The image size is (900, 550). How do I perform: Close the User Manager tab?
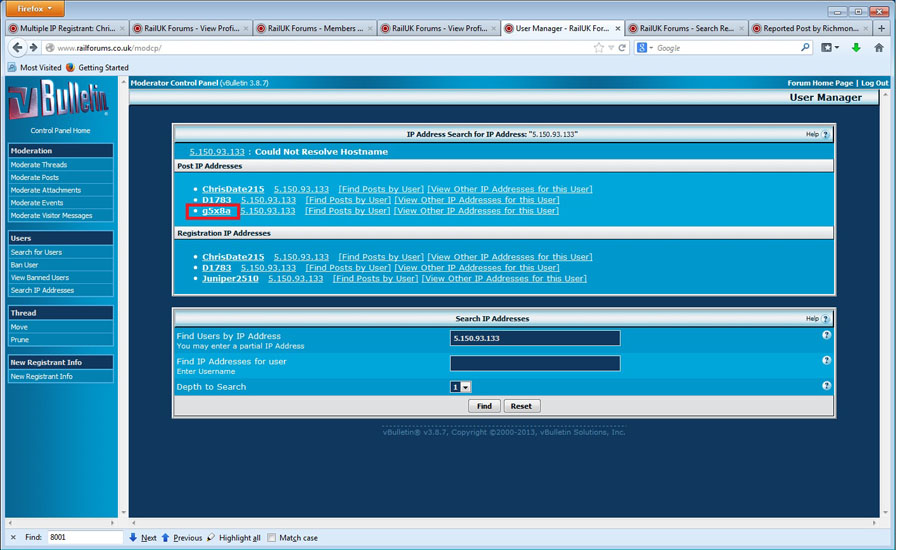(x=618, y=28)
